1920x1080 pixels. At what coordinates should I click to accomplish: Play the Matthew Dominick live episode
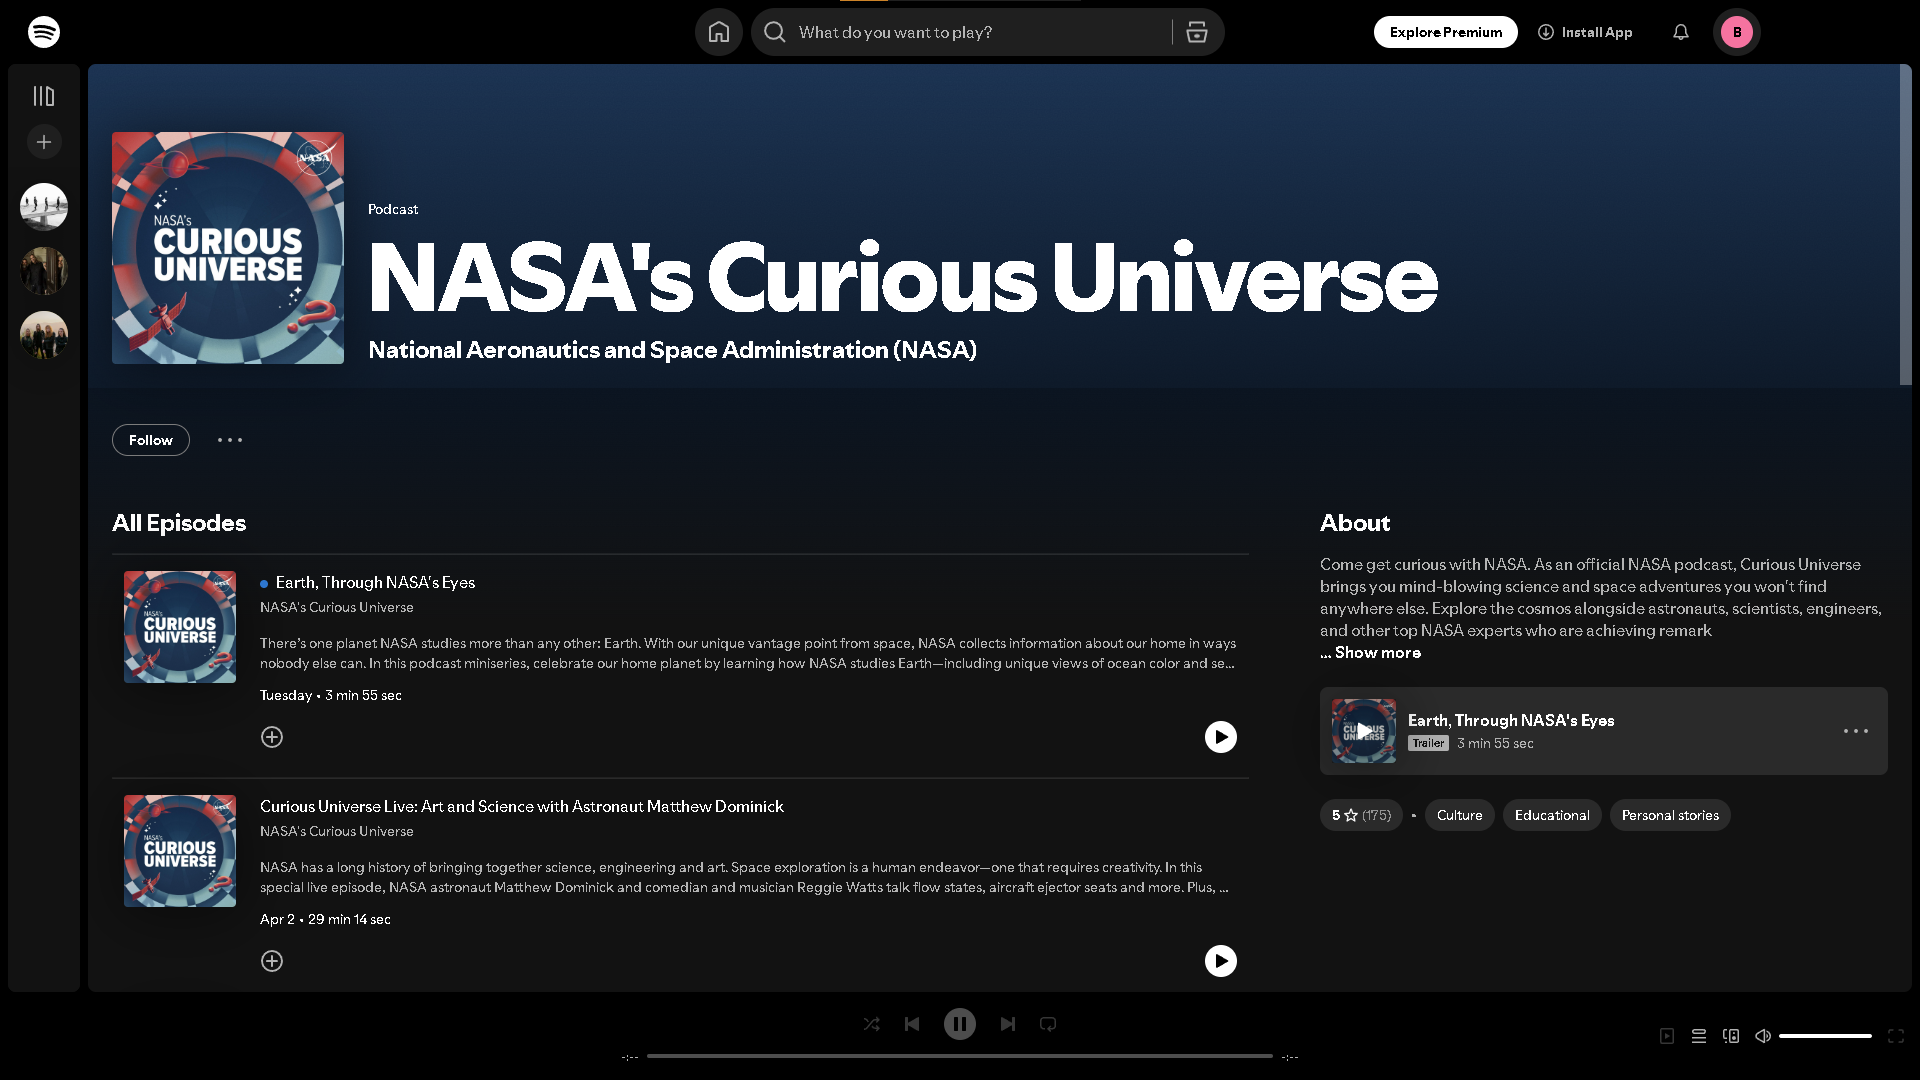pos(1220,961)
